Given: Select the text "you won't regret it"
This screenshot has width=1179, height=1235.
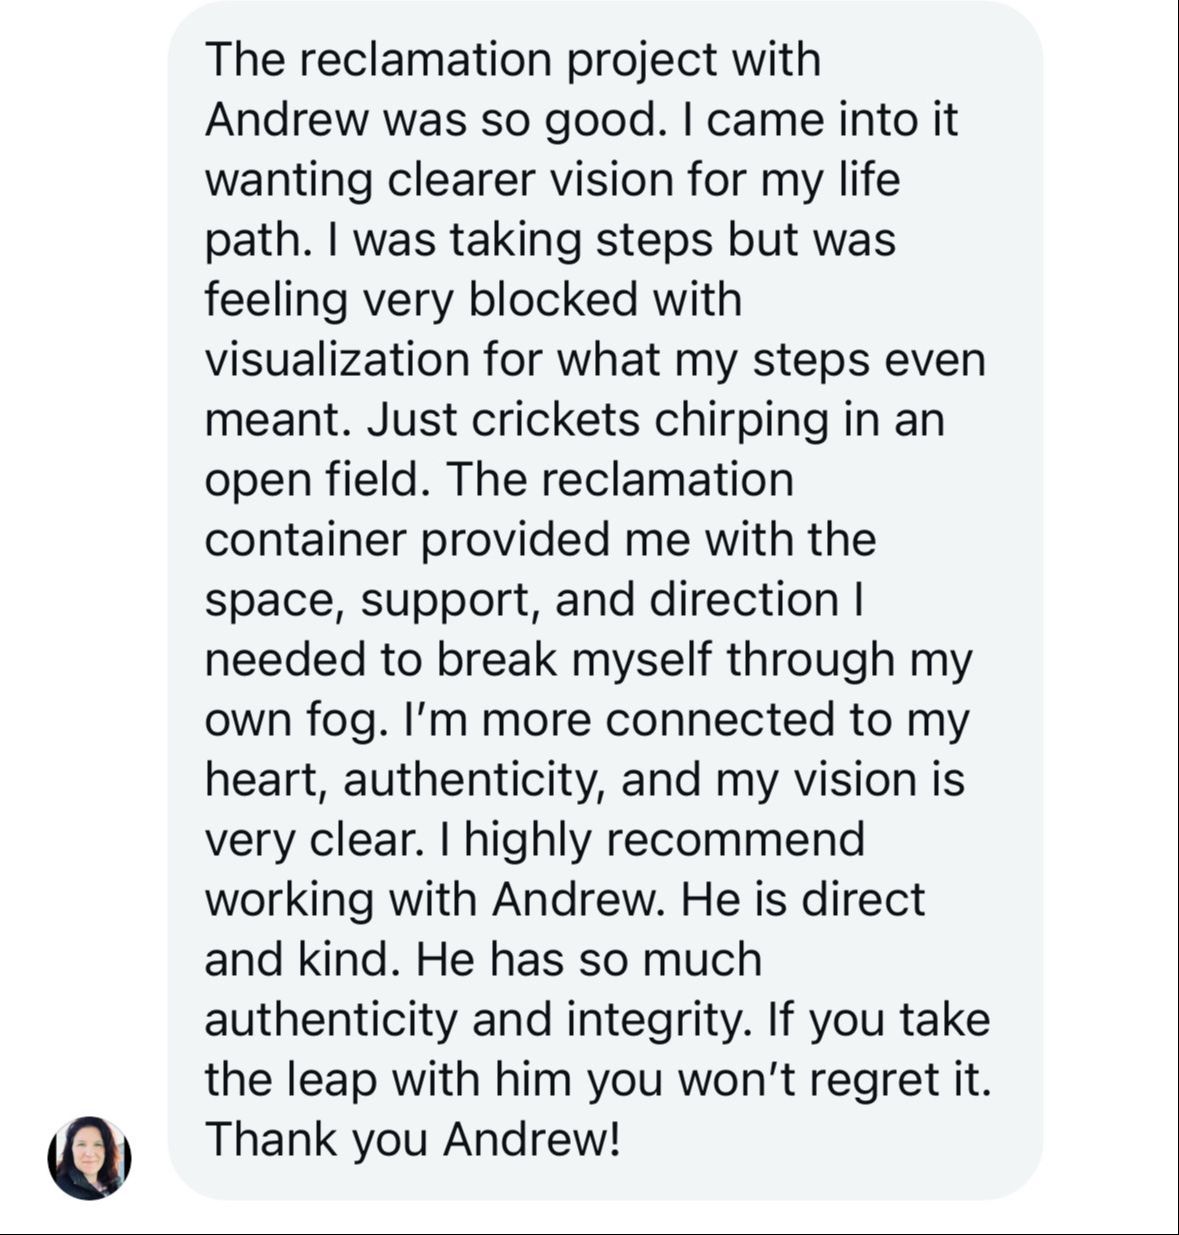Looking at the screenshot, I should click(789, 1081).
